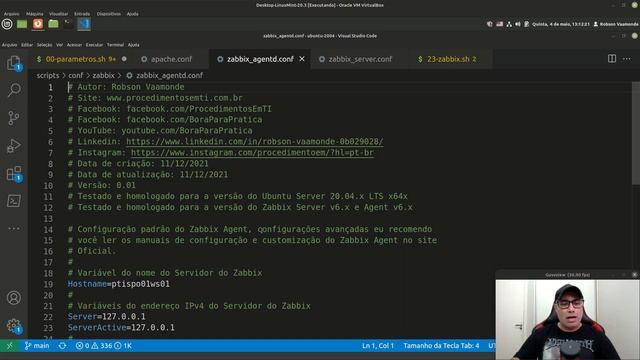Show additional views via activity bar ellipsis
This screenshot has width=640, height=360.
14,228
